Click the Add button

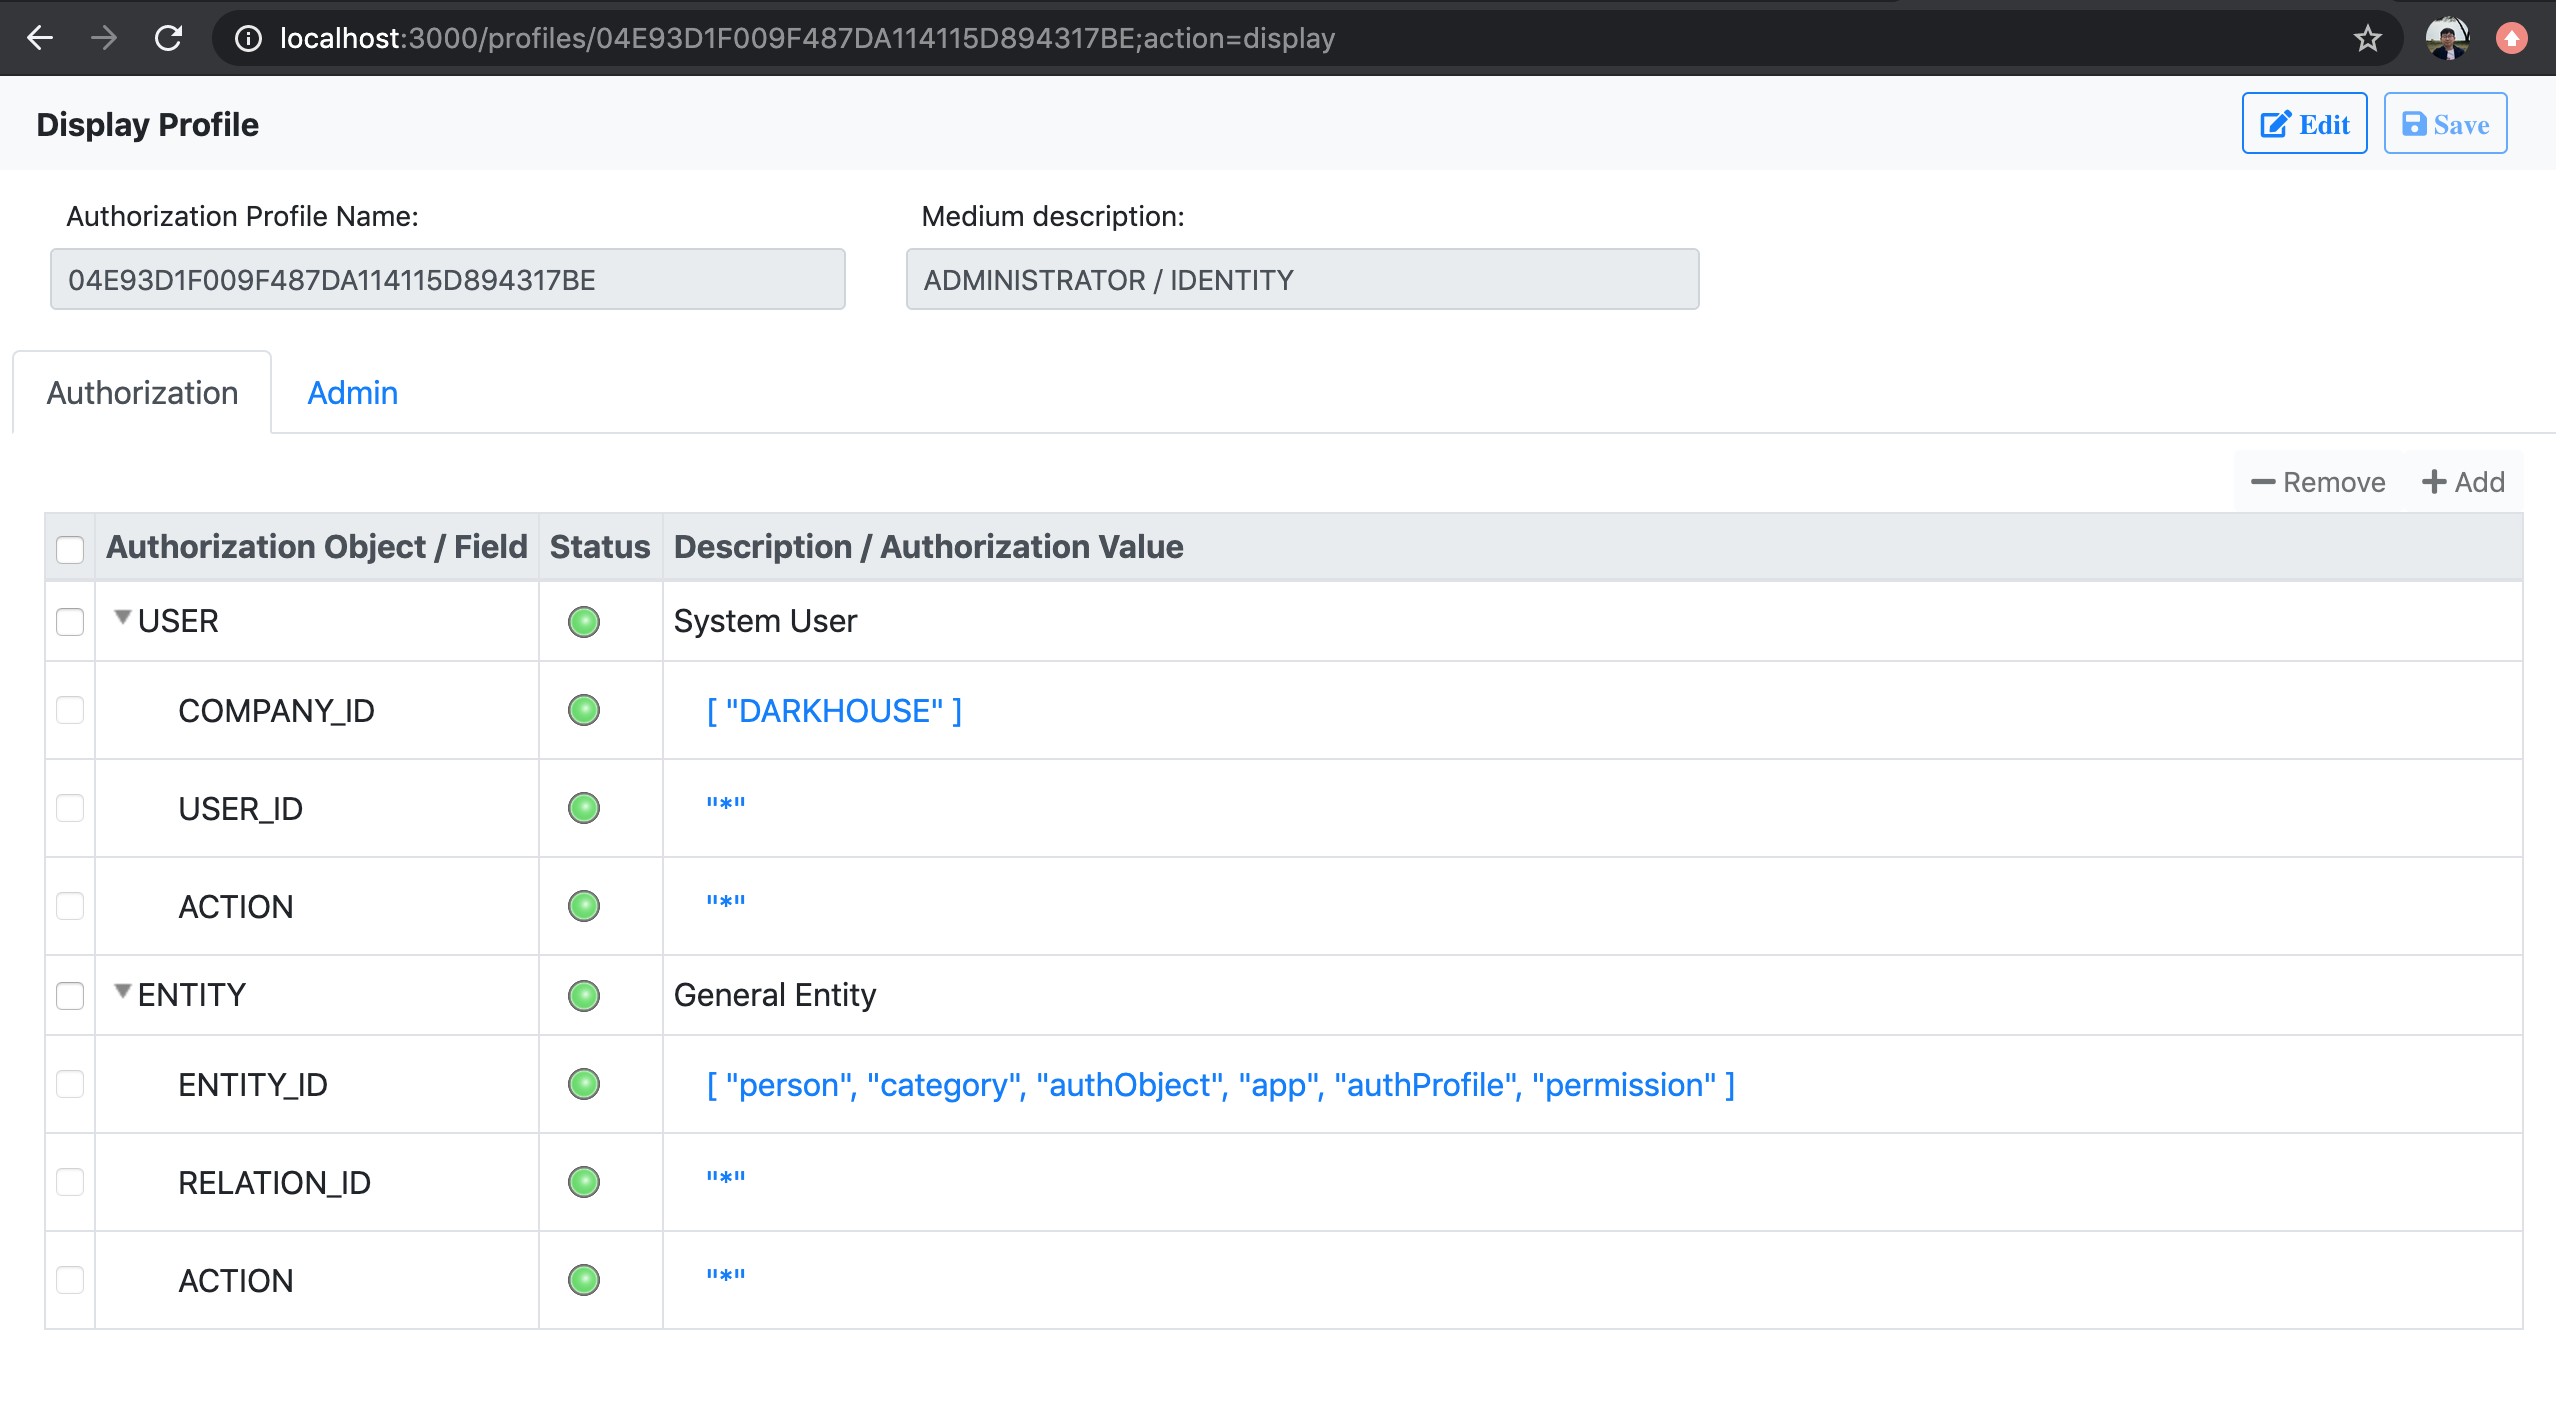tap(2463, 482)
